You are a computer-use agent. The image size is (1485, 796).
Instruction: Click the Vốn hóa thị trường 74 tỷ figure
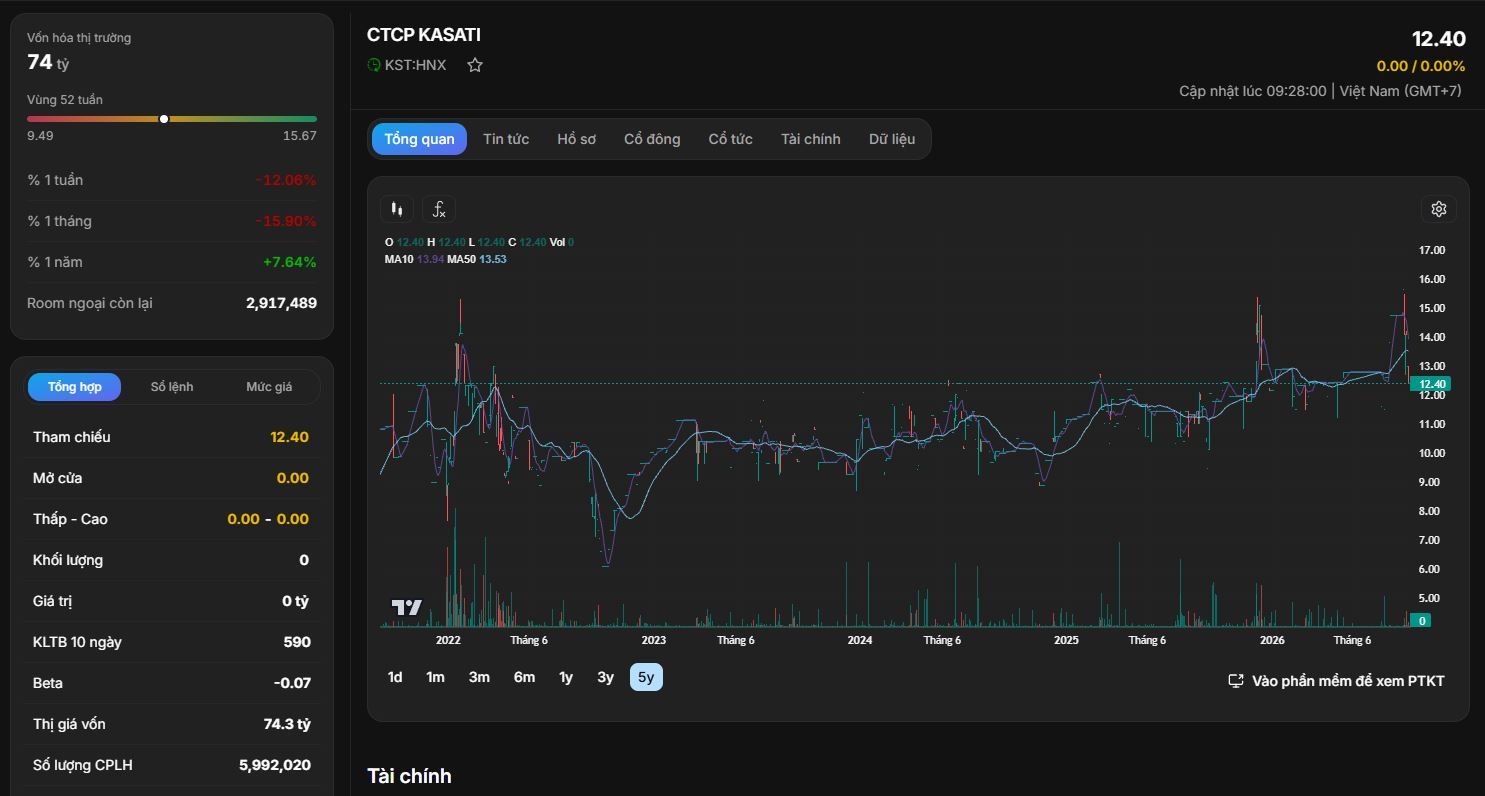click(x=48, y=62)
